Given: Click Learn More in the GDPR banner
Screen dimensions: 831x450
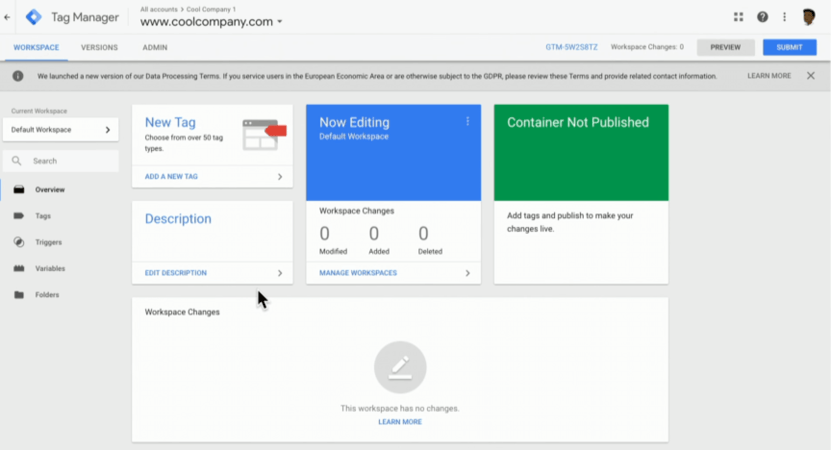Looking at the screenshot, I should [769, 76].
